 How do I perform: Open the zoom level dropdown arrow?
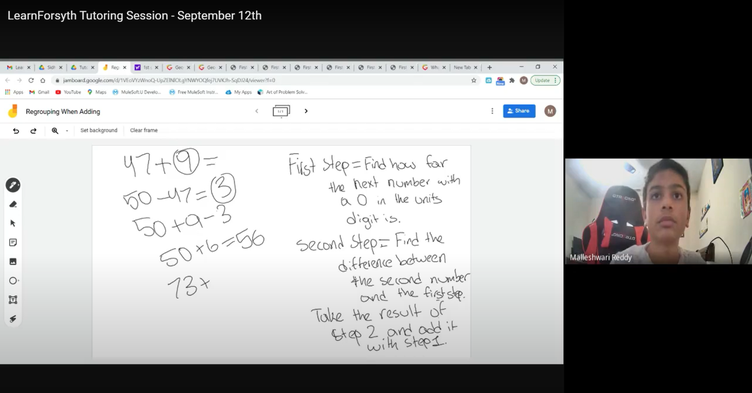point(67,131)
